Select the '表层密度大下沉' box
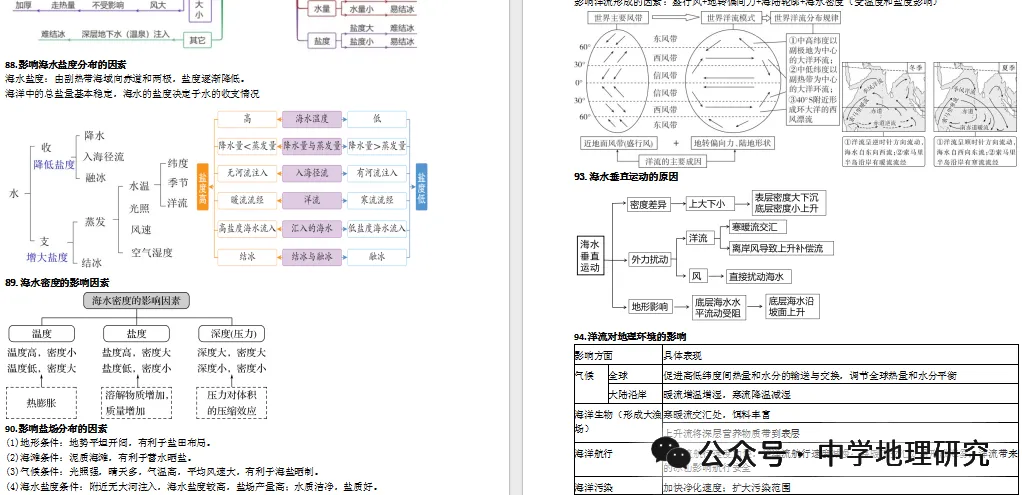 coord(789,203)
